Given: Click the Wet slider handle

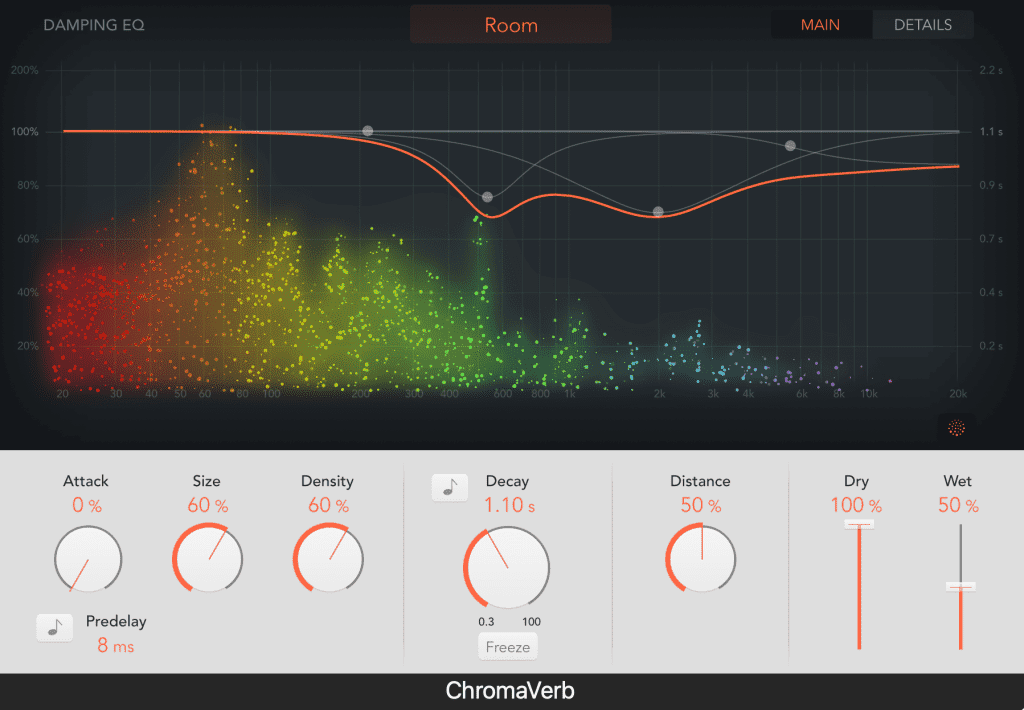Looking at the screenshot, I should 961,587.
